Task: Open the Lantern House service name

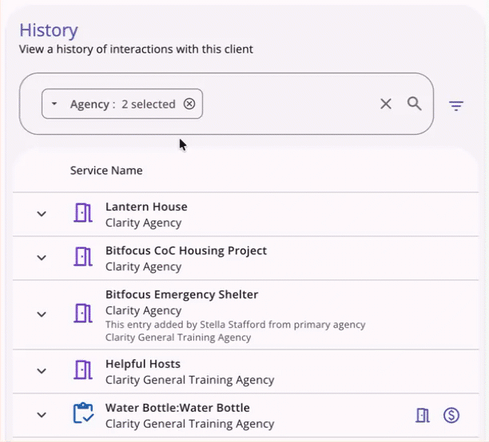Action: coord(146,207)
